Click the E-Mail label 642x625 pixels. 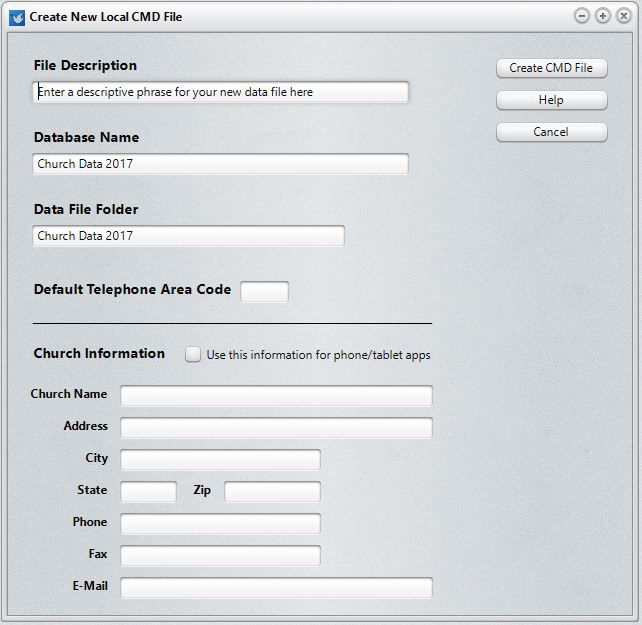pos(90,586)
